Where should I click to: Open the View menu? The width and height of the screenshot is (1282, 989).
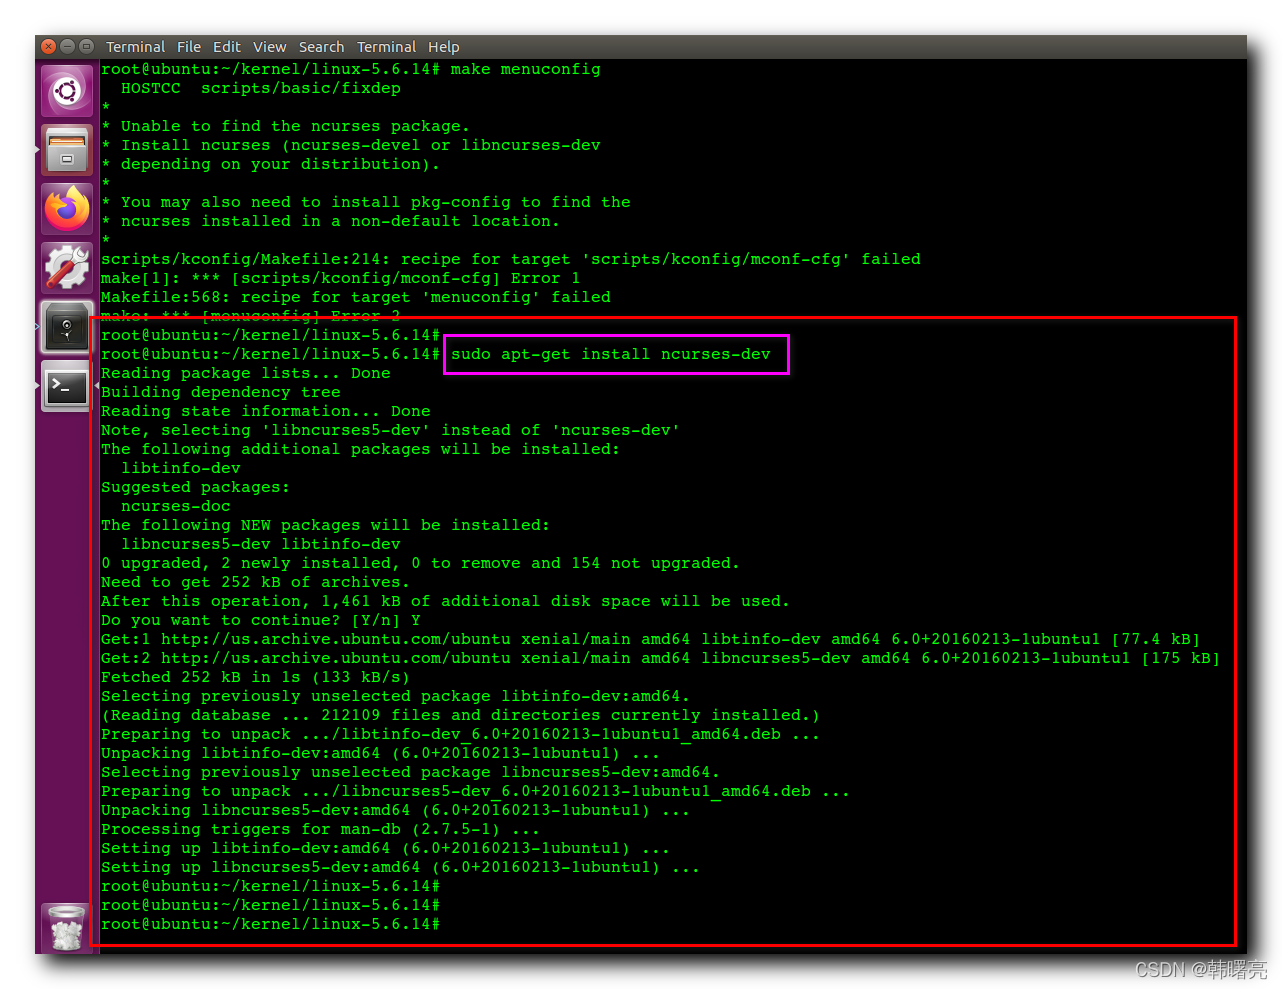pos(269,46)
